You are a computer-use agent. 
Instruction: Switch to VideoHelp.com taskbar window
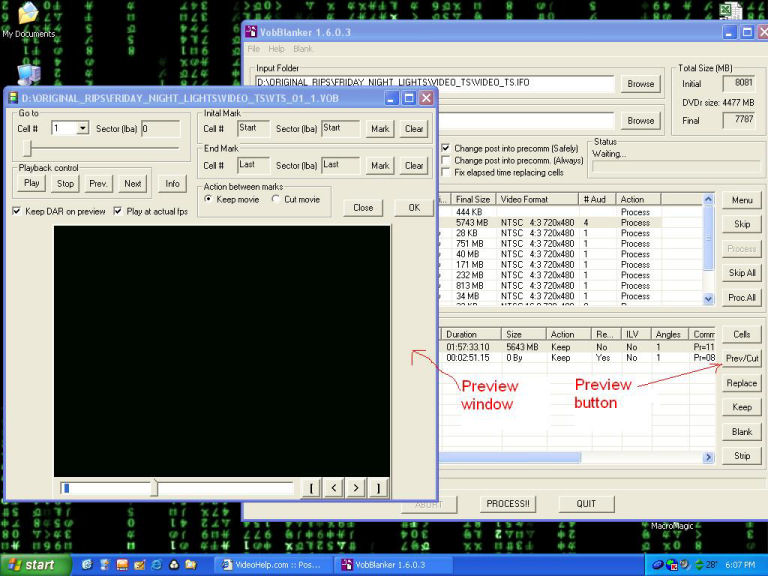point(273,565)
